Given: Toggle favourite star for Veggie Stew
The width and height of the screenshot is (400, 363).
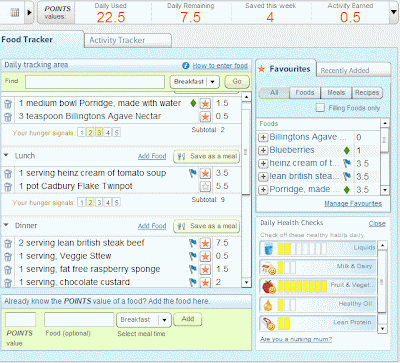Looking at the screenshot, I should click(x=205, y=257).
